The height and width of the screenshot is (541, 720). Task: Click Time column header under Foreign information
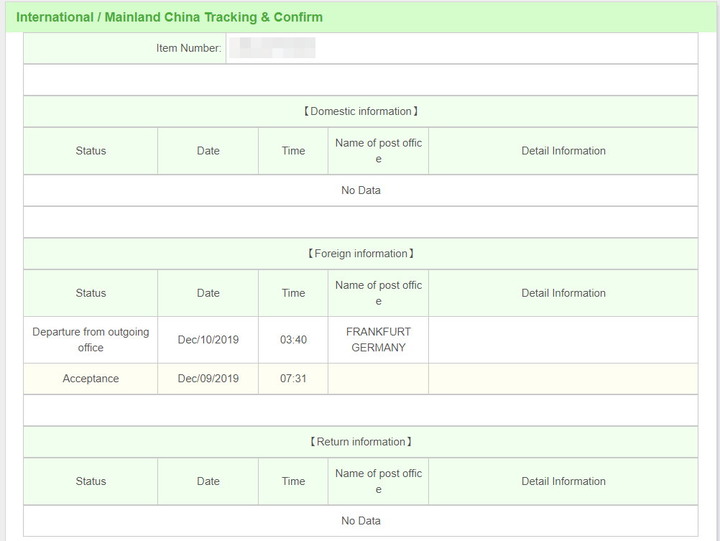click(x=293, y=293)
